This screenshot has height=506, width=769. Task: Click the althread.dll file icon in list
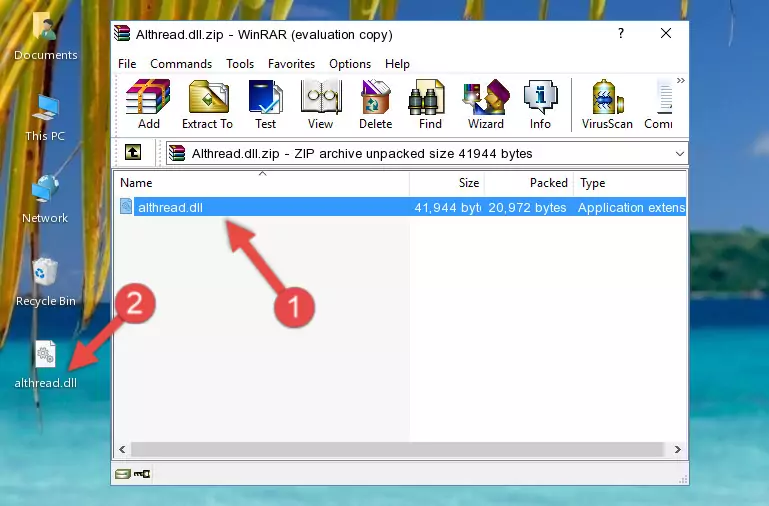point(126,206)
